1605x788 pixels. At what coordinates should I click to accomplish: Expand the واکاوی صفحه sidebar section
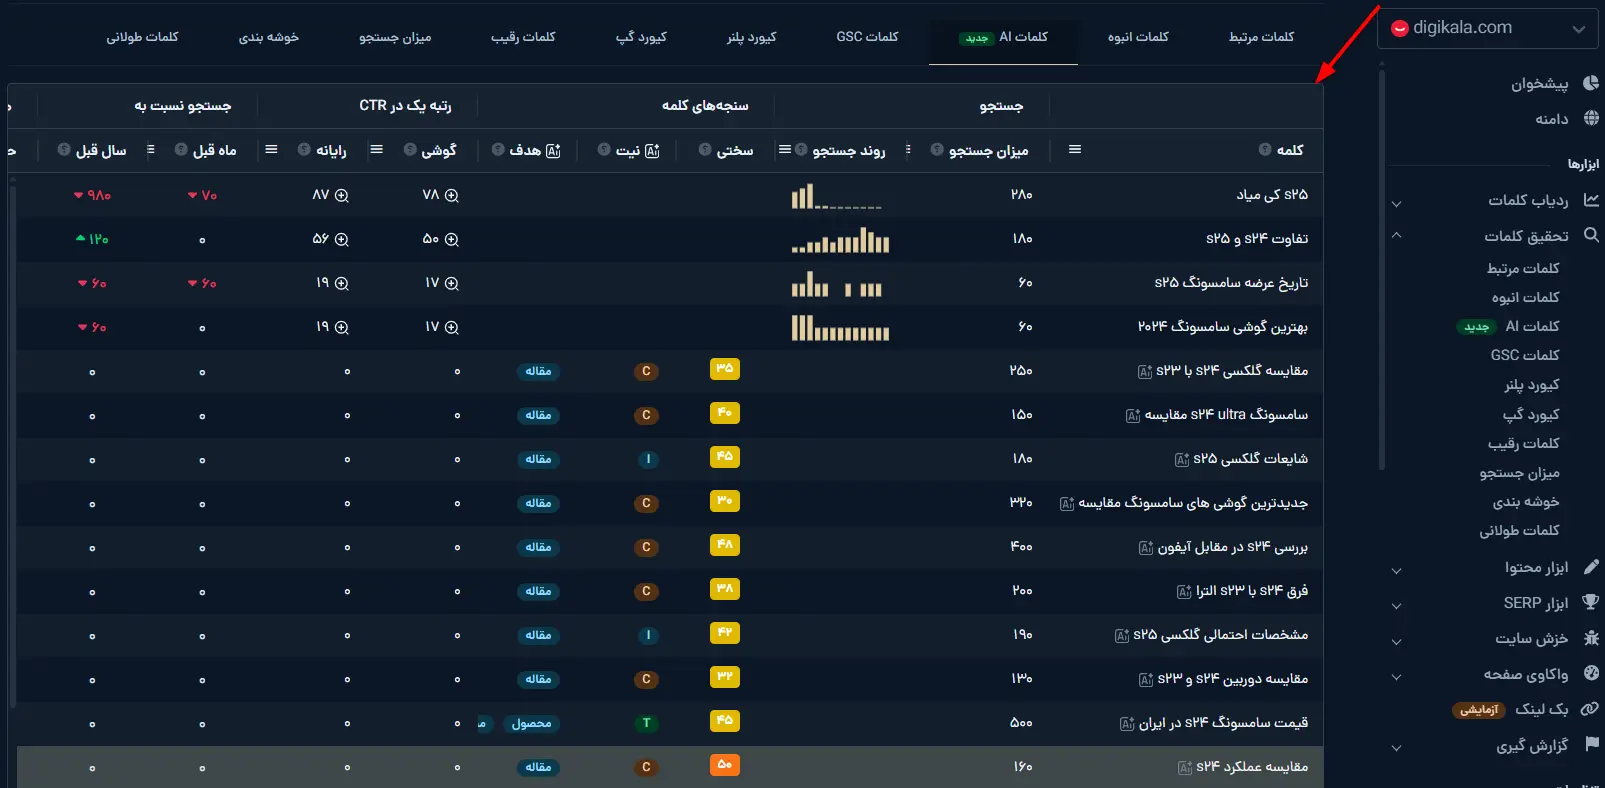(1397, 676)
